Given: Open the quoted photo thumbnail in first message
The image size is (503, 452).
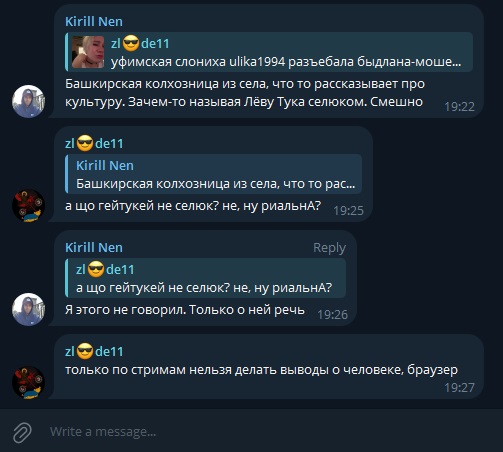Looking at the screenshot, I should pyautogui.click(x=88, y=52).
